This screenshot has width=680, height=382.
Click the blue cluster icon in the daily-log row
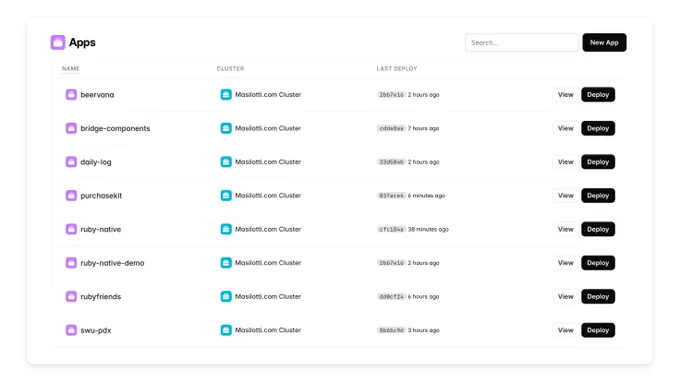point(226,162)
